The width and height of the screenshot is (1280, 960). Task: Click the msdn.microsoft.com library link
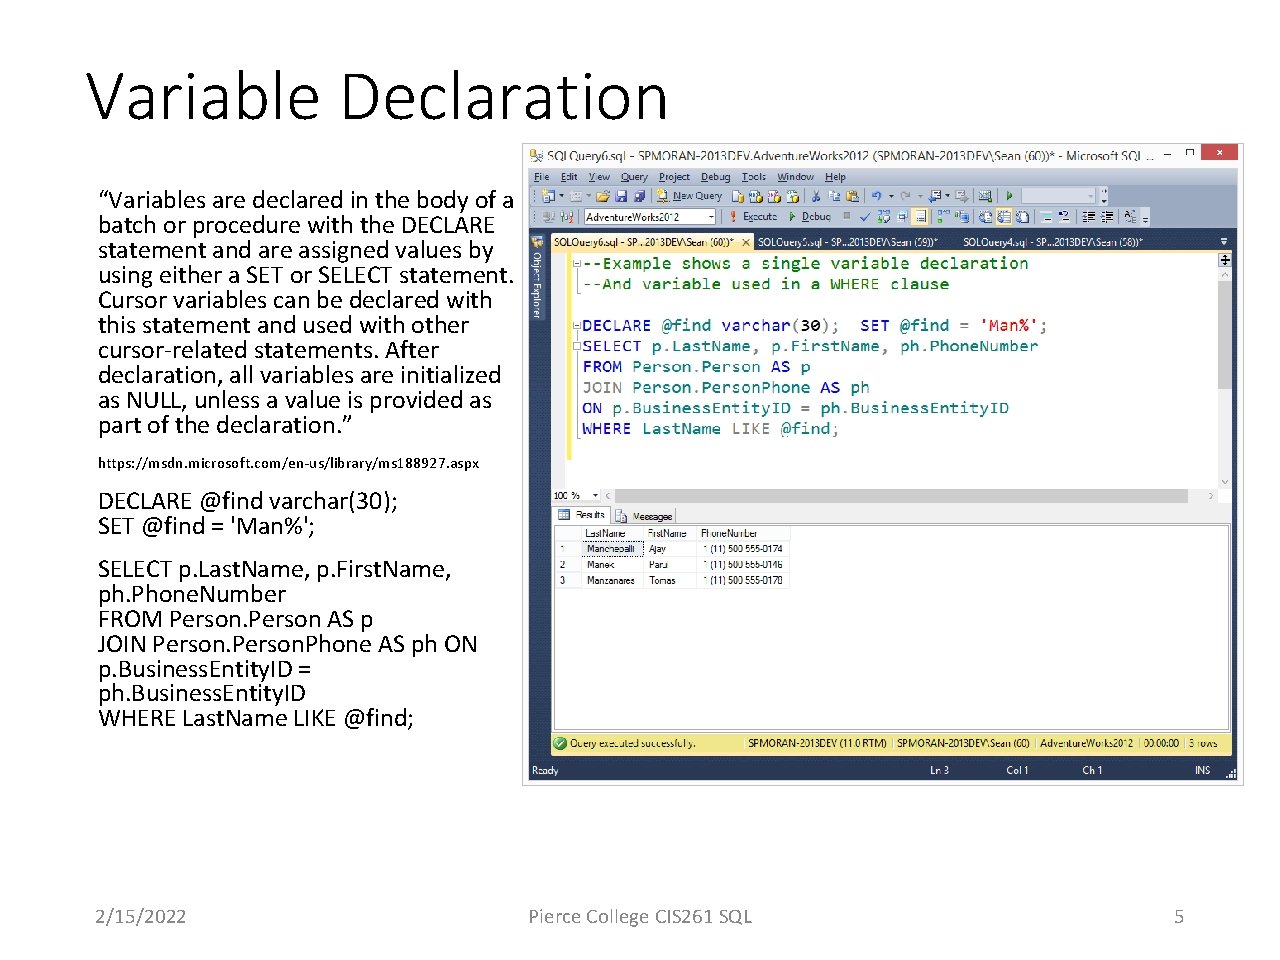(x=289, y=463)
